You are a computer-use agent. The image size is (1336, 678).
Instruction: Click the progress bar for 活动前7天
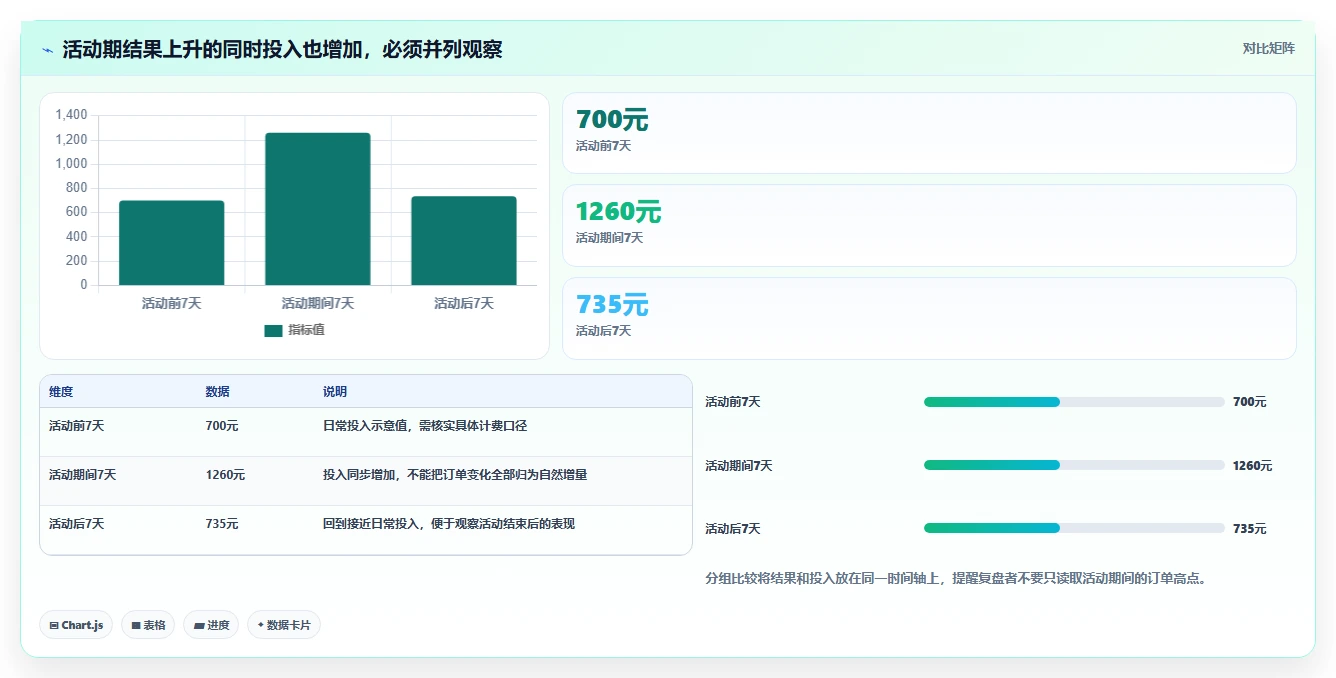1074,402
